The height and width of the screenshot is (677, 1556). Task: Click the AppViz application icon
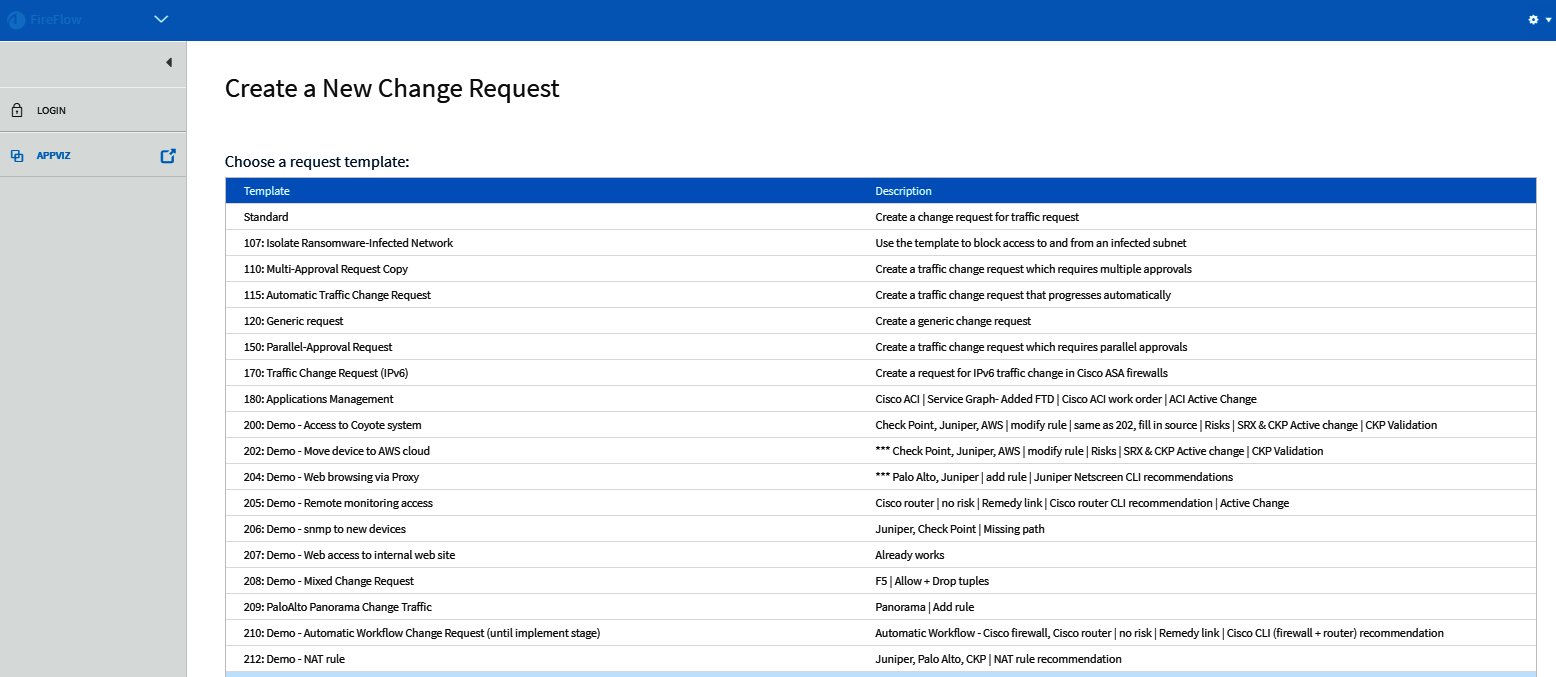tap(17, 156)
